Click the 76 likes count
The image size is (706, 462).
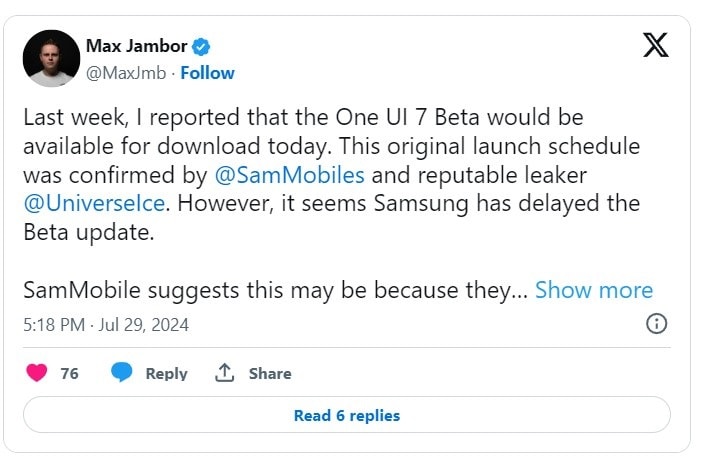pos(69,373)
